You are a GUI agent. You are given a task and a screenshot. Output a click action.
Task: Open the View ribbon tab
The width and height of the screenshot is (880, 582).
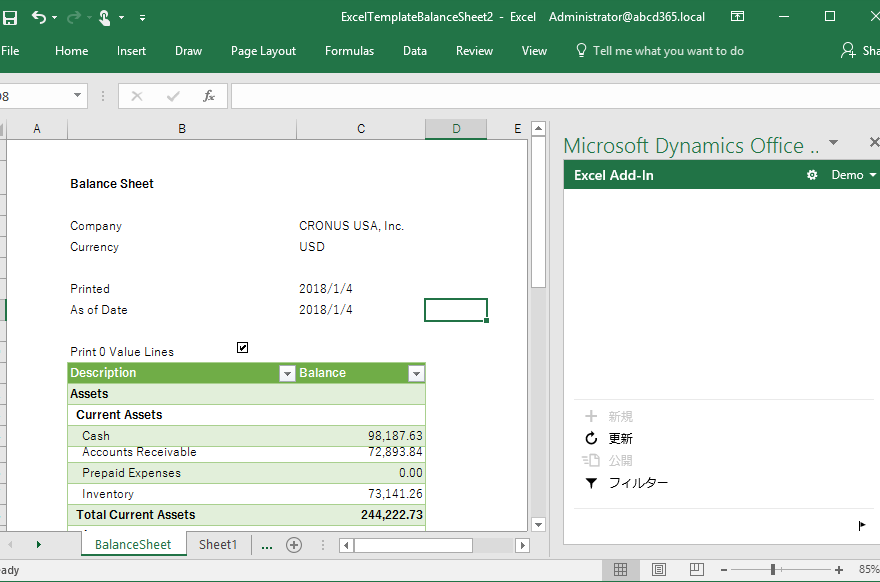534,51
